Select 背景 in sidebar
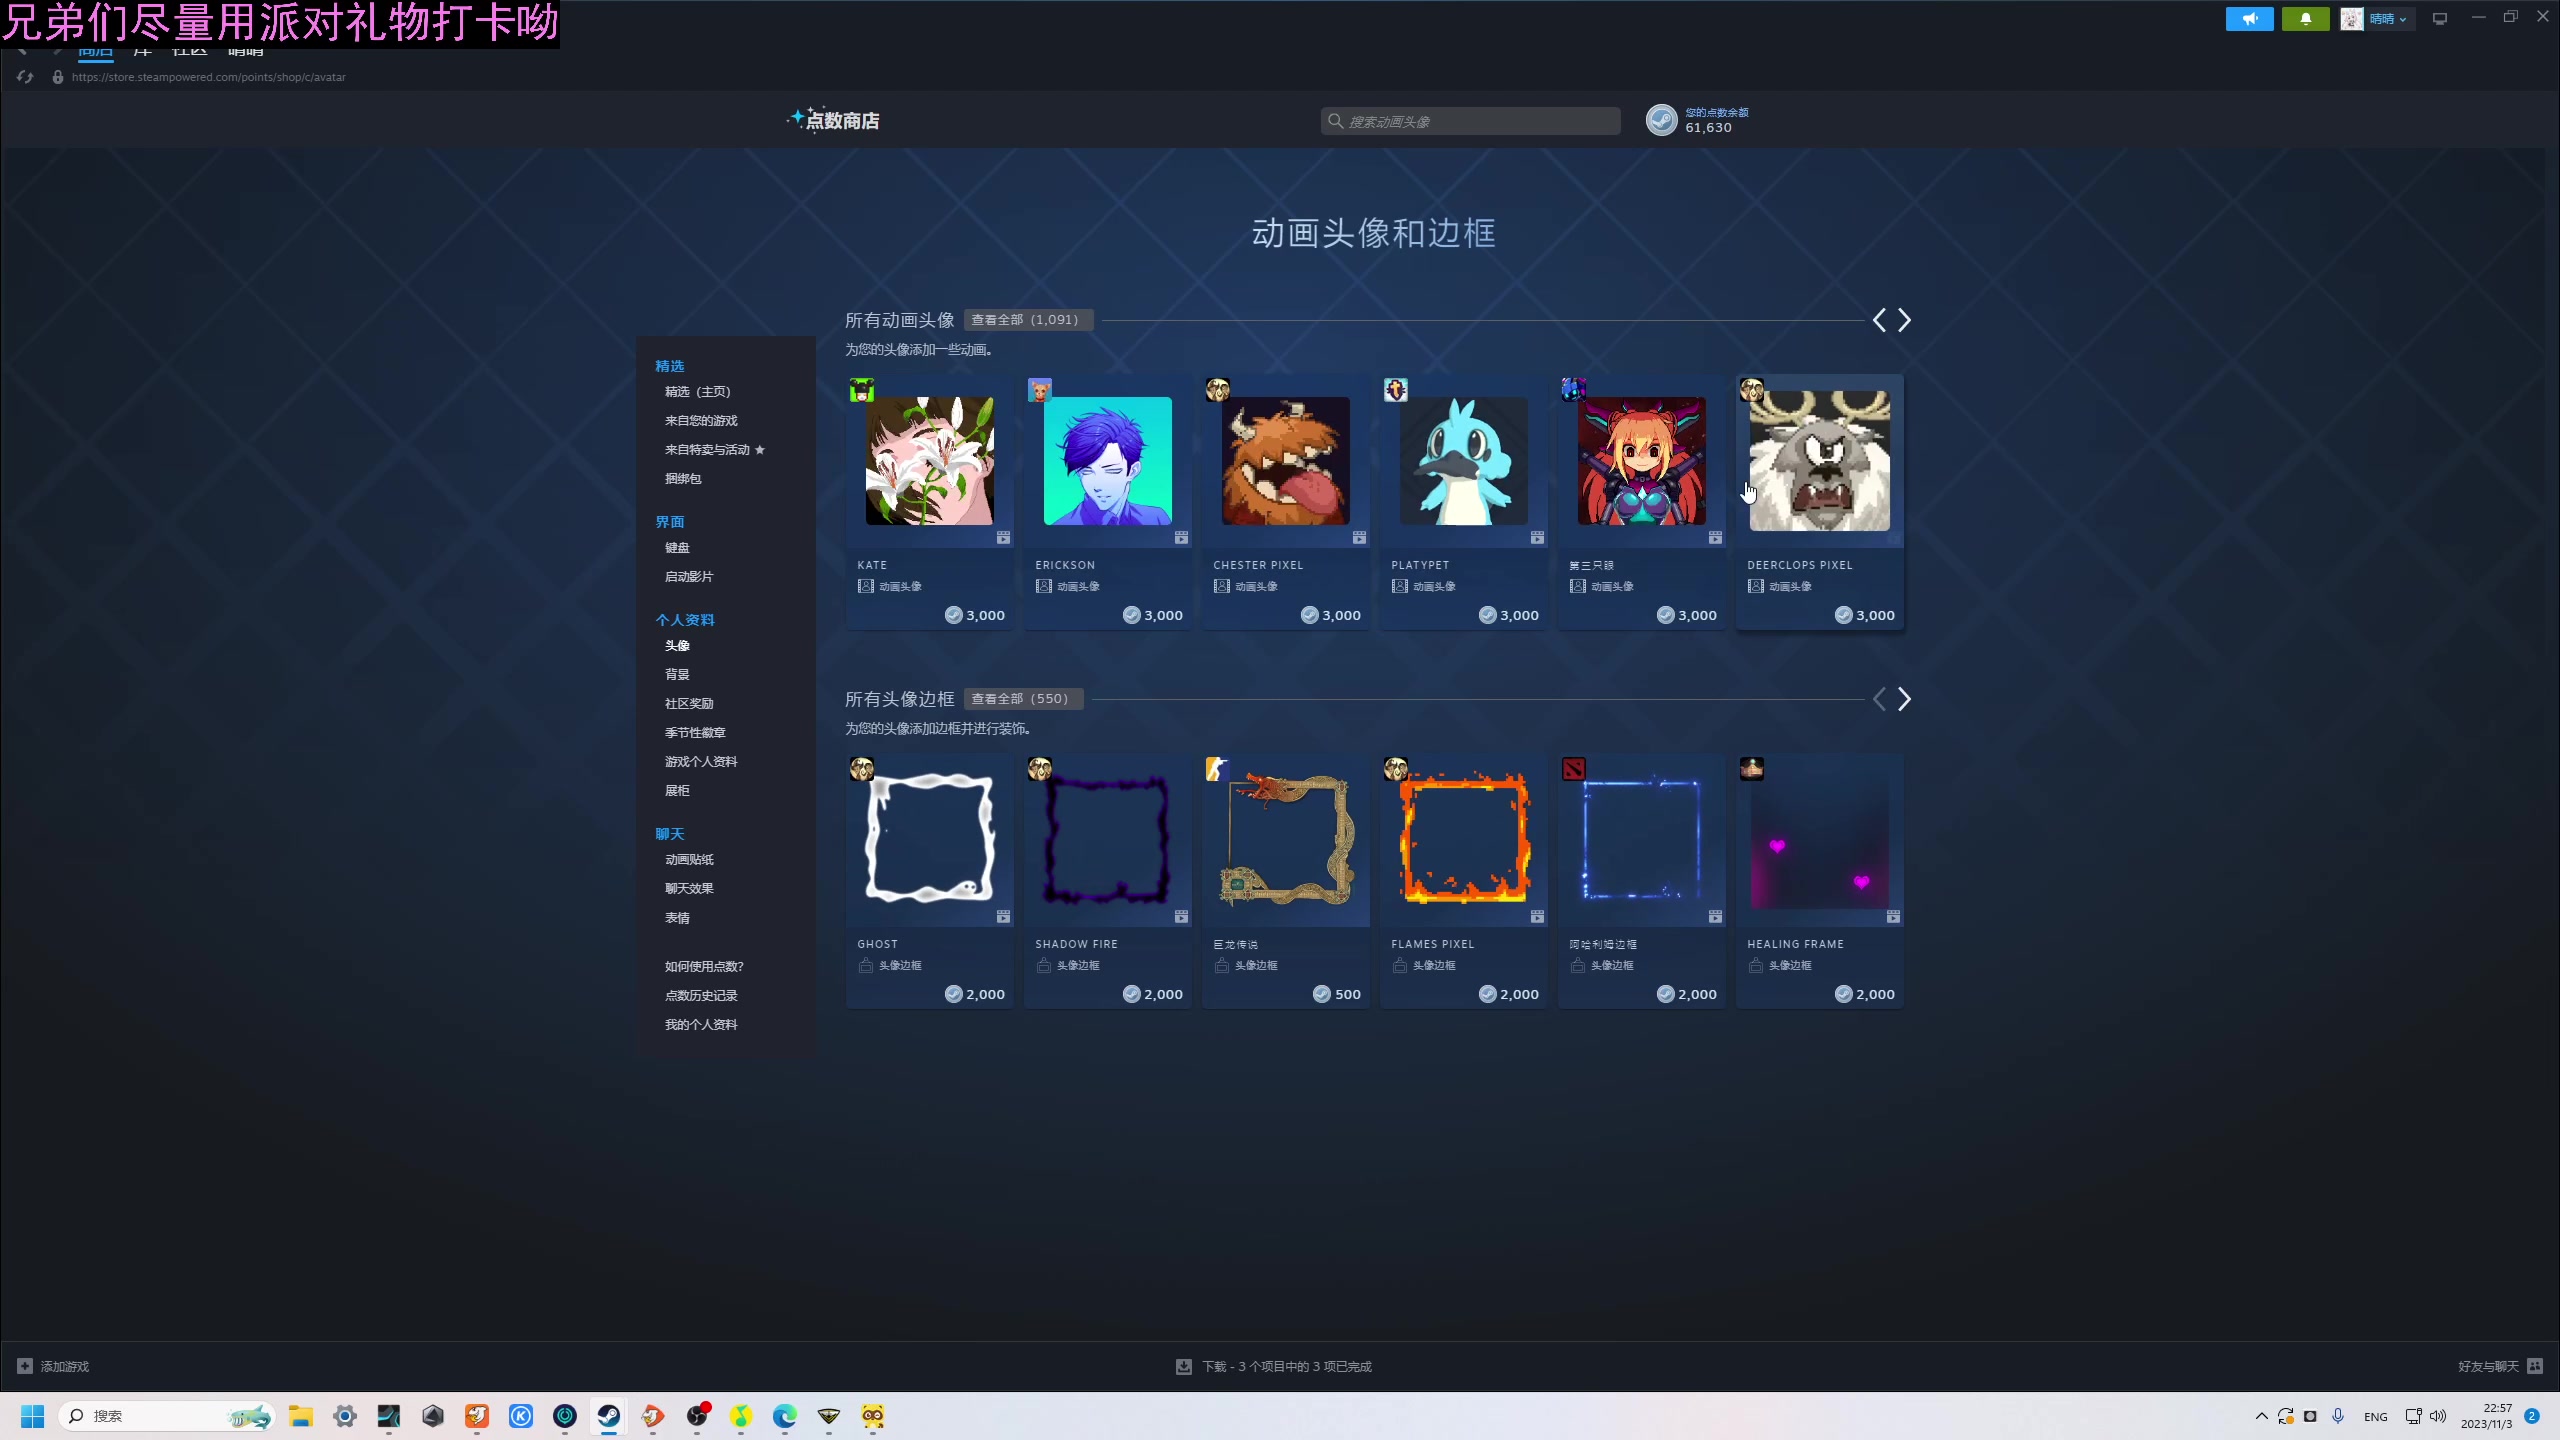Screen dimensions: 2560x1440 click(677, 675)
